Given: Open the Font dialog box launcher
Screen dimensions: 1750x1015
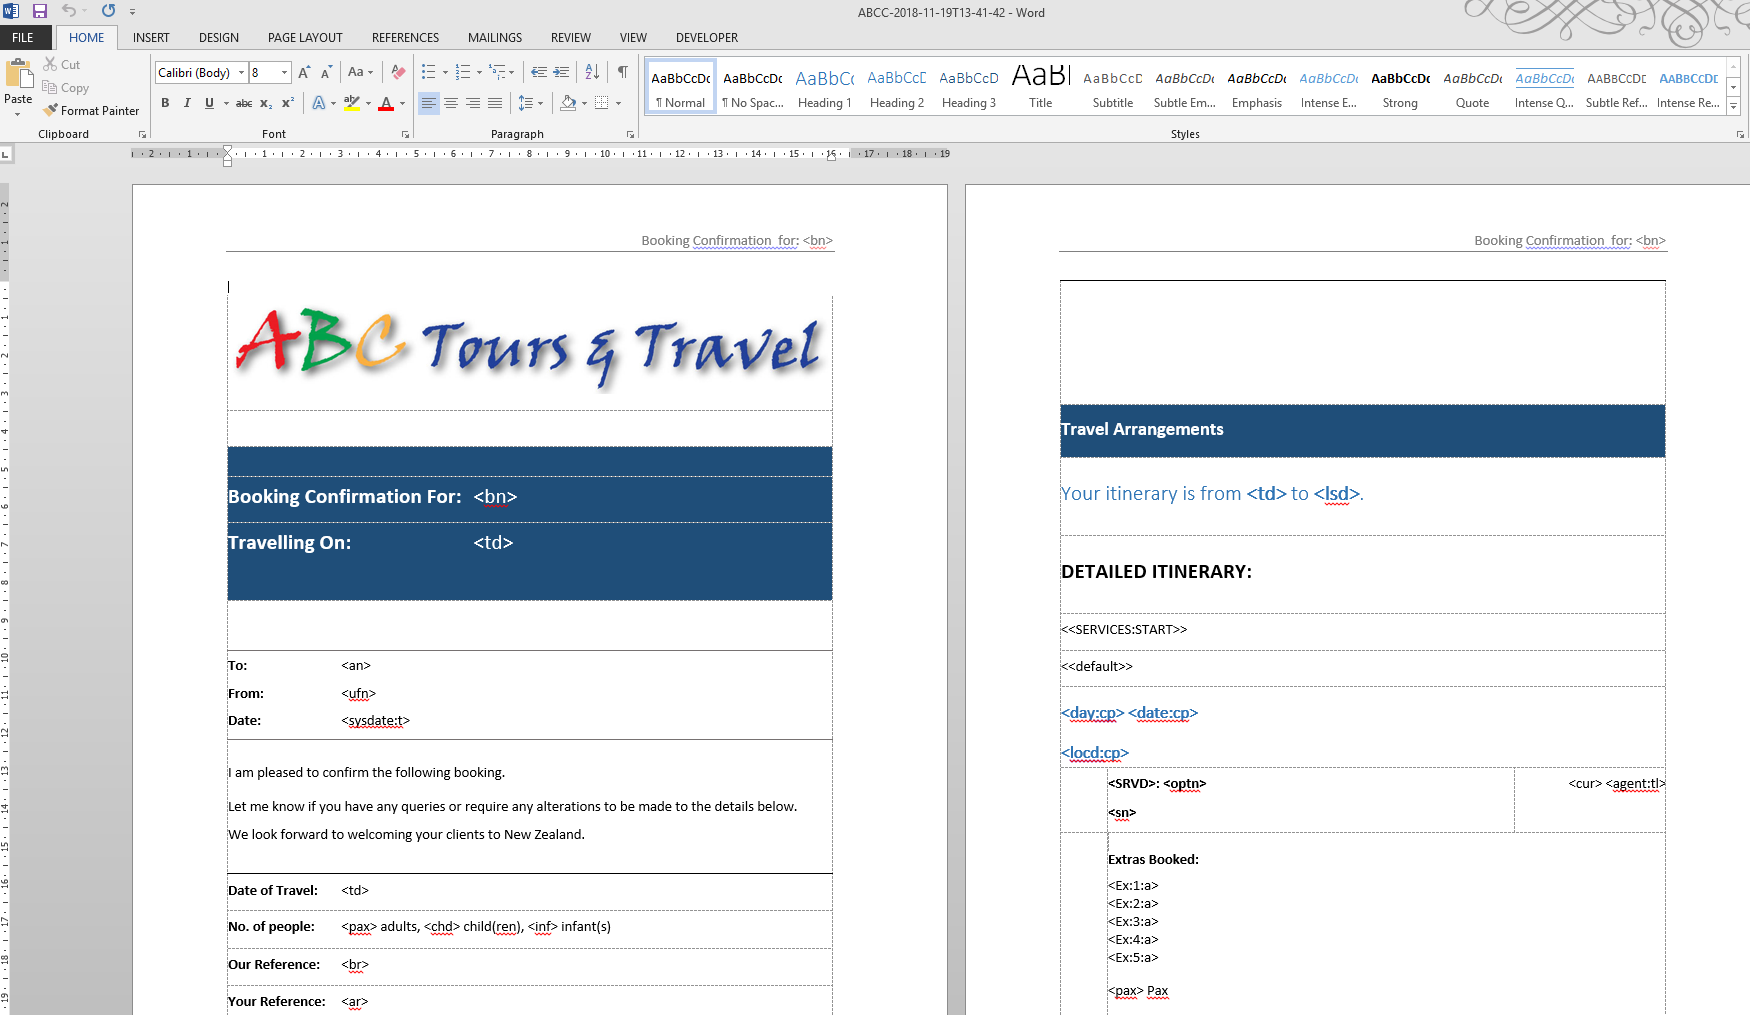Looking at the screenshot, I should coord(405,134).
